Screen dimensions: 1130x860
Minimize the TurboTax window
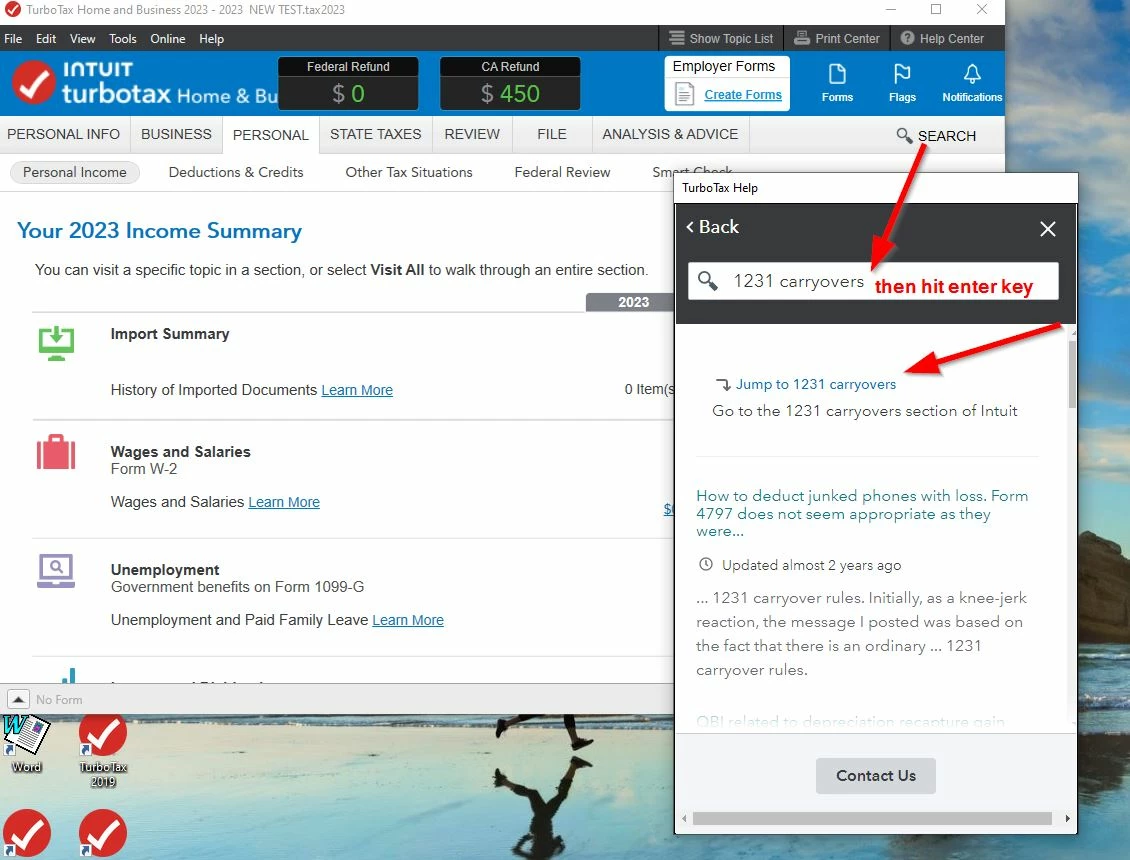(x=891, y=9)
